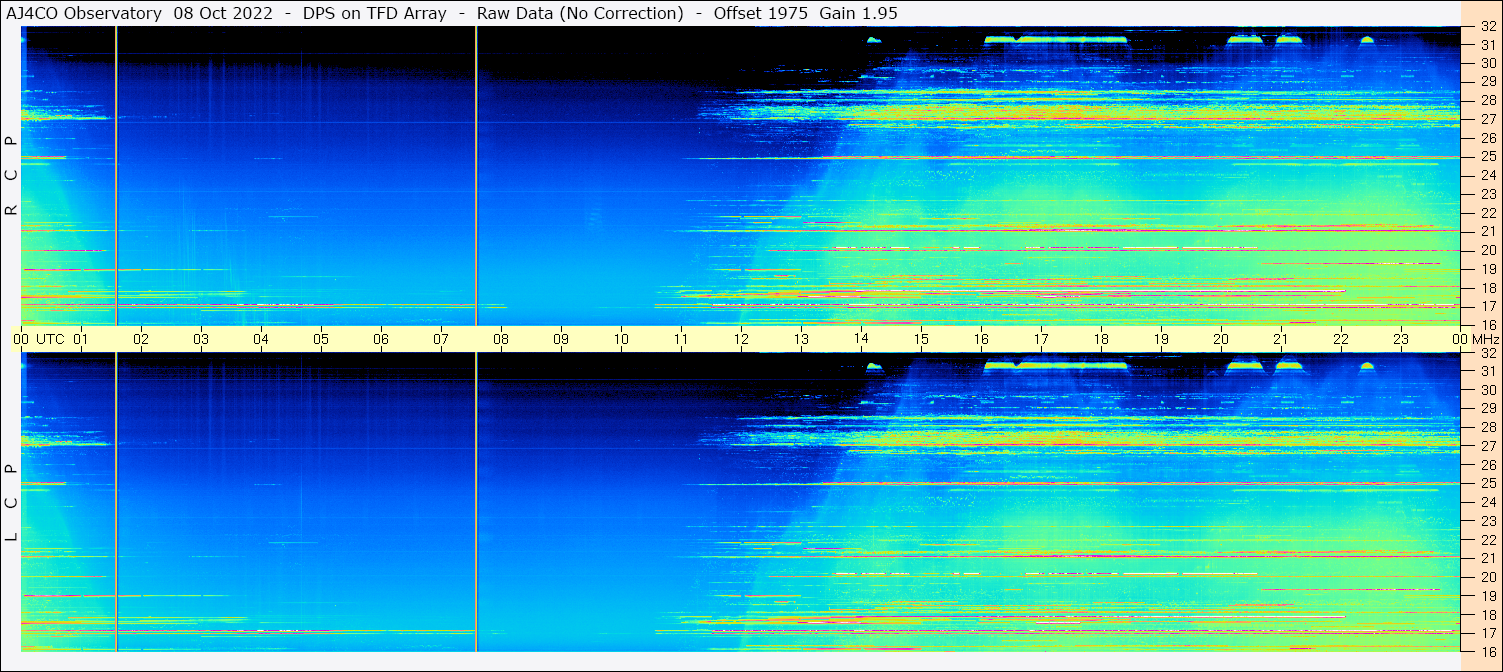Click the RCP panel label on left
The height and width of the screenshot is (672, 1503).
[12, 175]
